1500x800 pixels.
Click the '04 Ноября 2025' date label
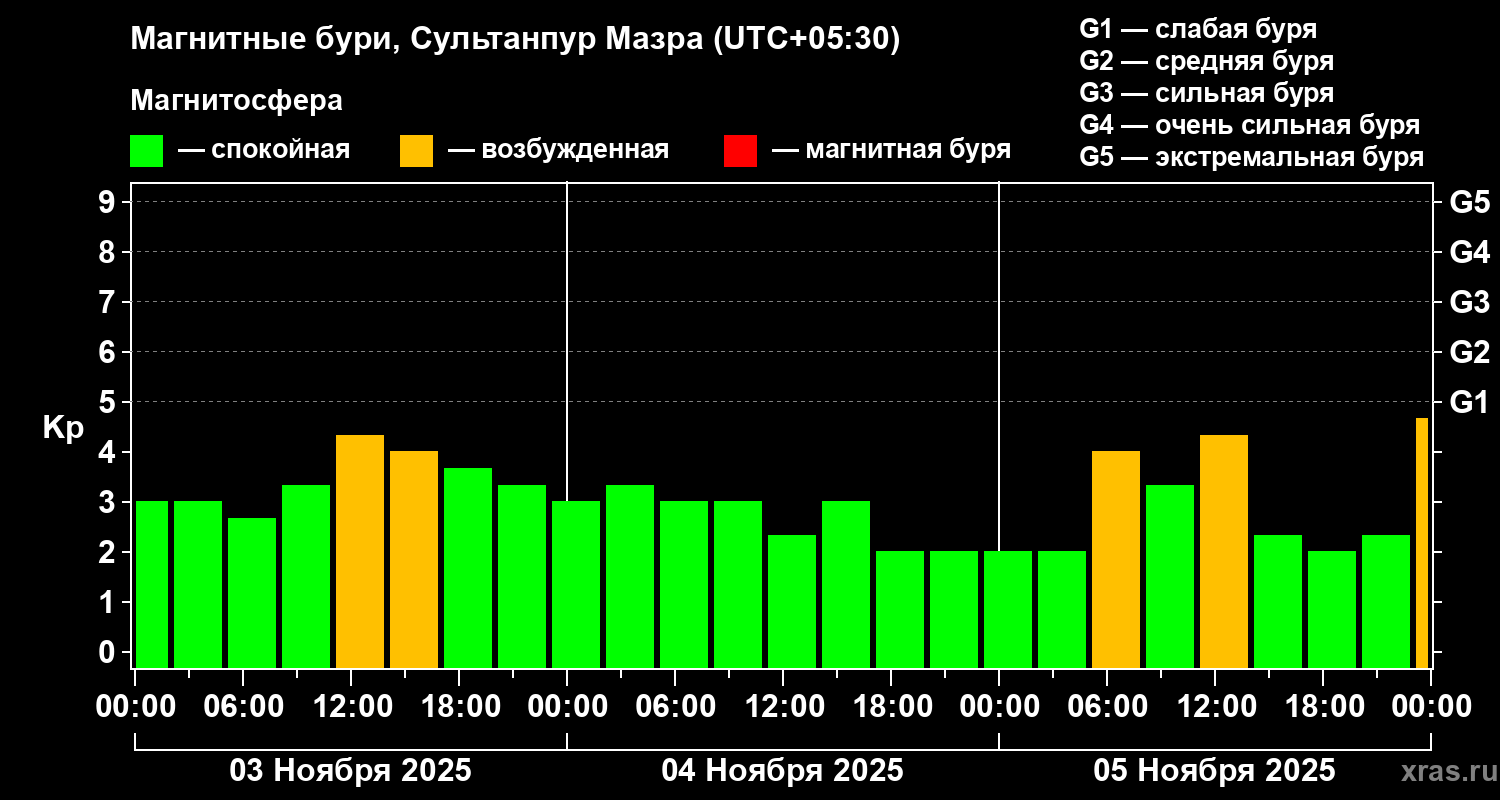click(782, 771)
